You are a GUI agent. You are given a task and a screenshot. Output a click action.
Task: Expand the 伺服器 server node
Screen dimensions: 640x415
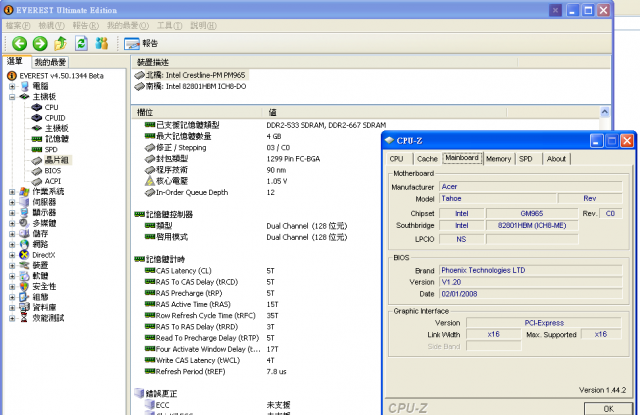point(12,202)
